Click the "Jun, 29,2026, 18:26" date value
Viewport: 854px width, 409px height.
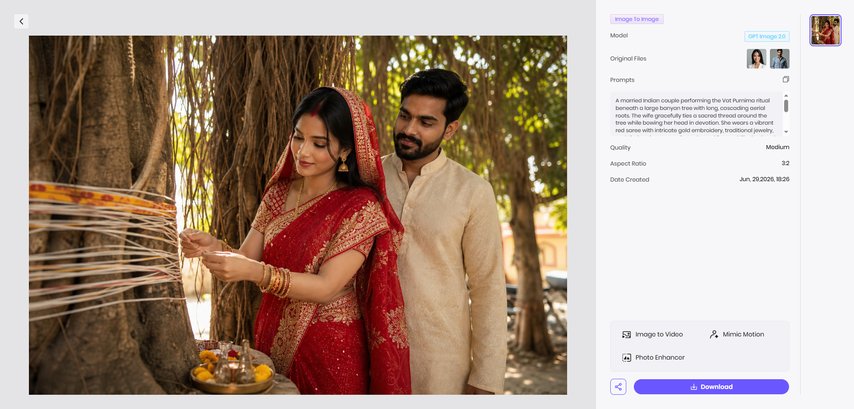[764, 179]
